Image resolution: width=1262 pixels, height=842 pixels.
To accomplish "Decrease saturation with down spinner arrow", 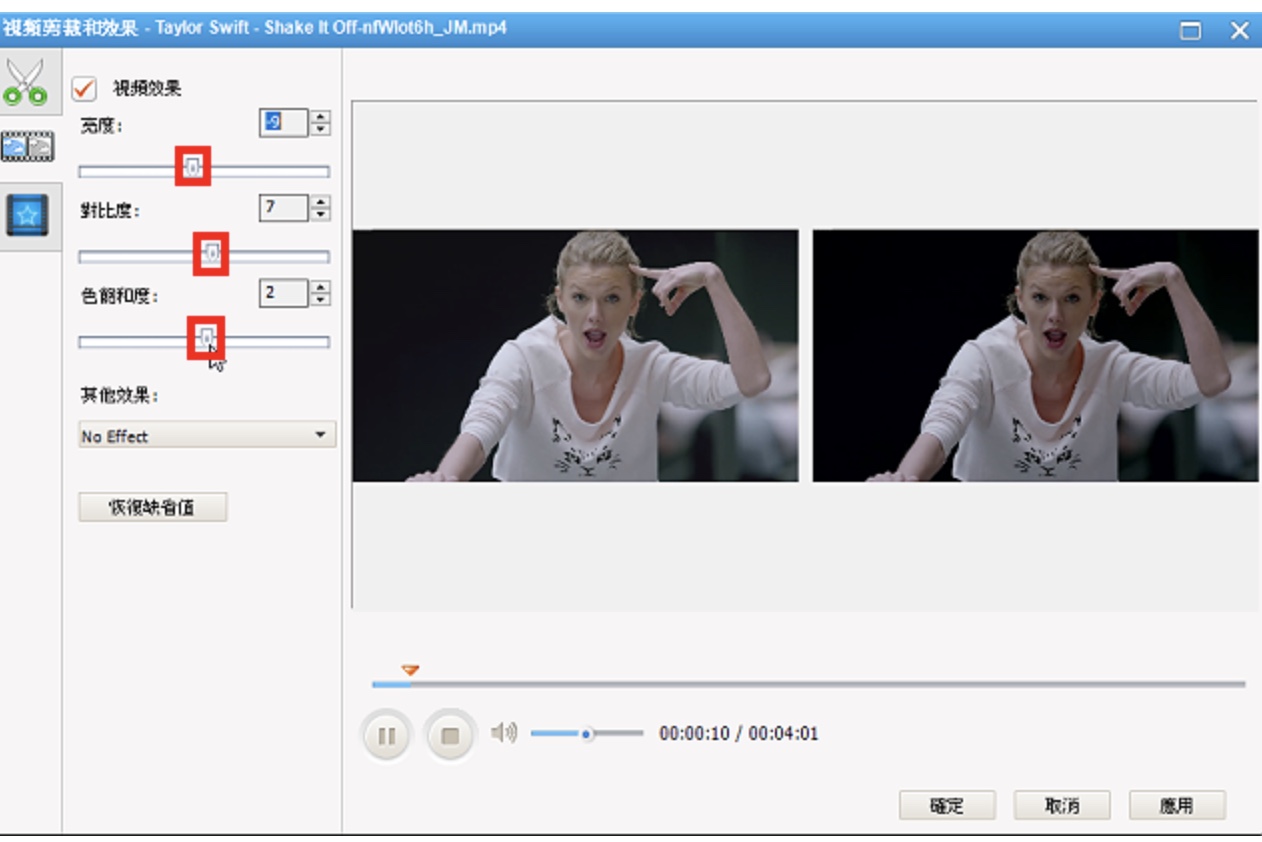I will pyautogui.click(x=320, y=300).
